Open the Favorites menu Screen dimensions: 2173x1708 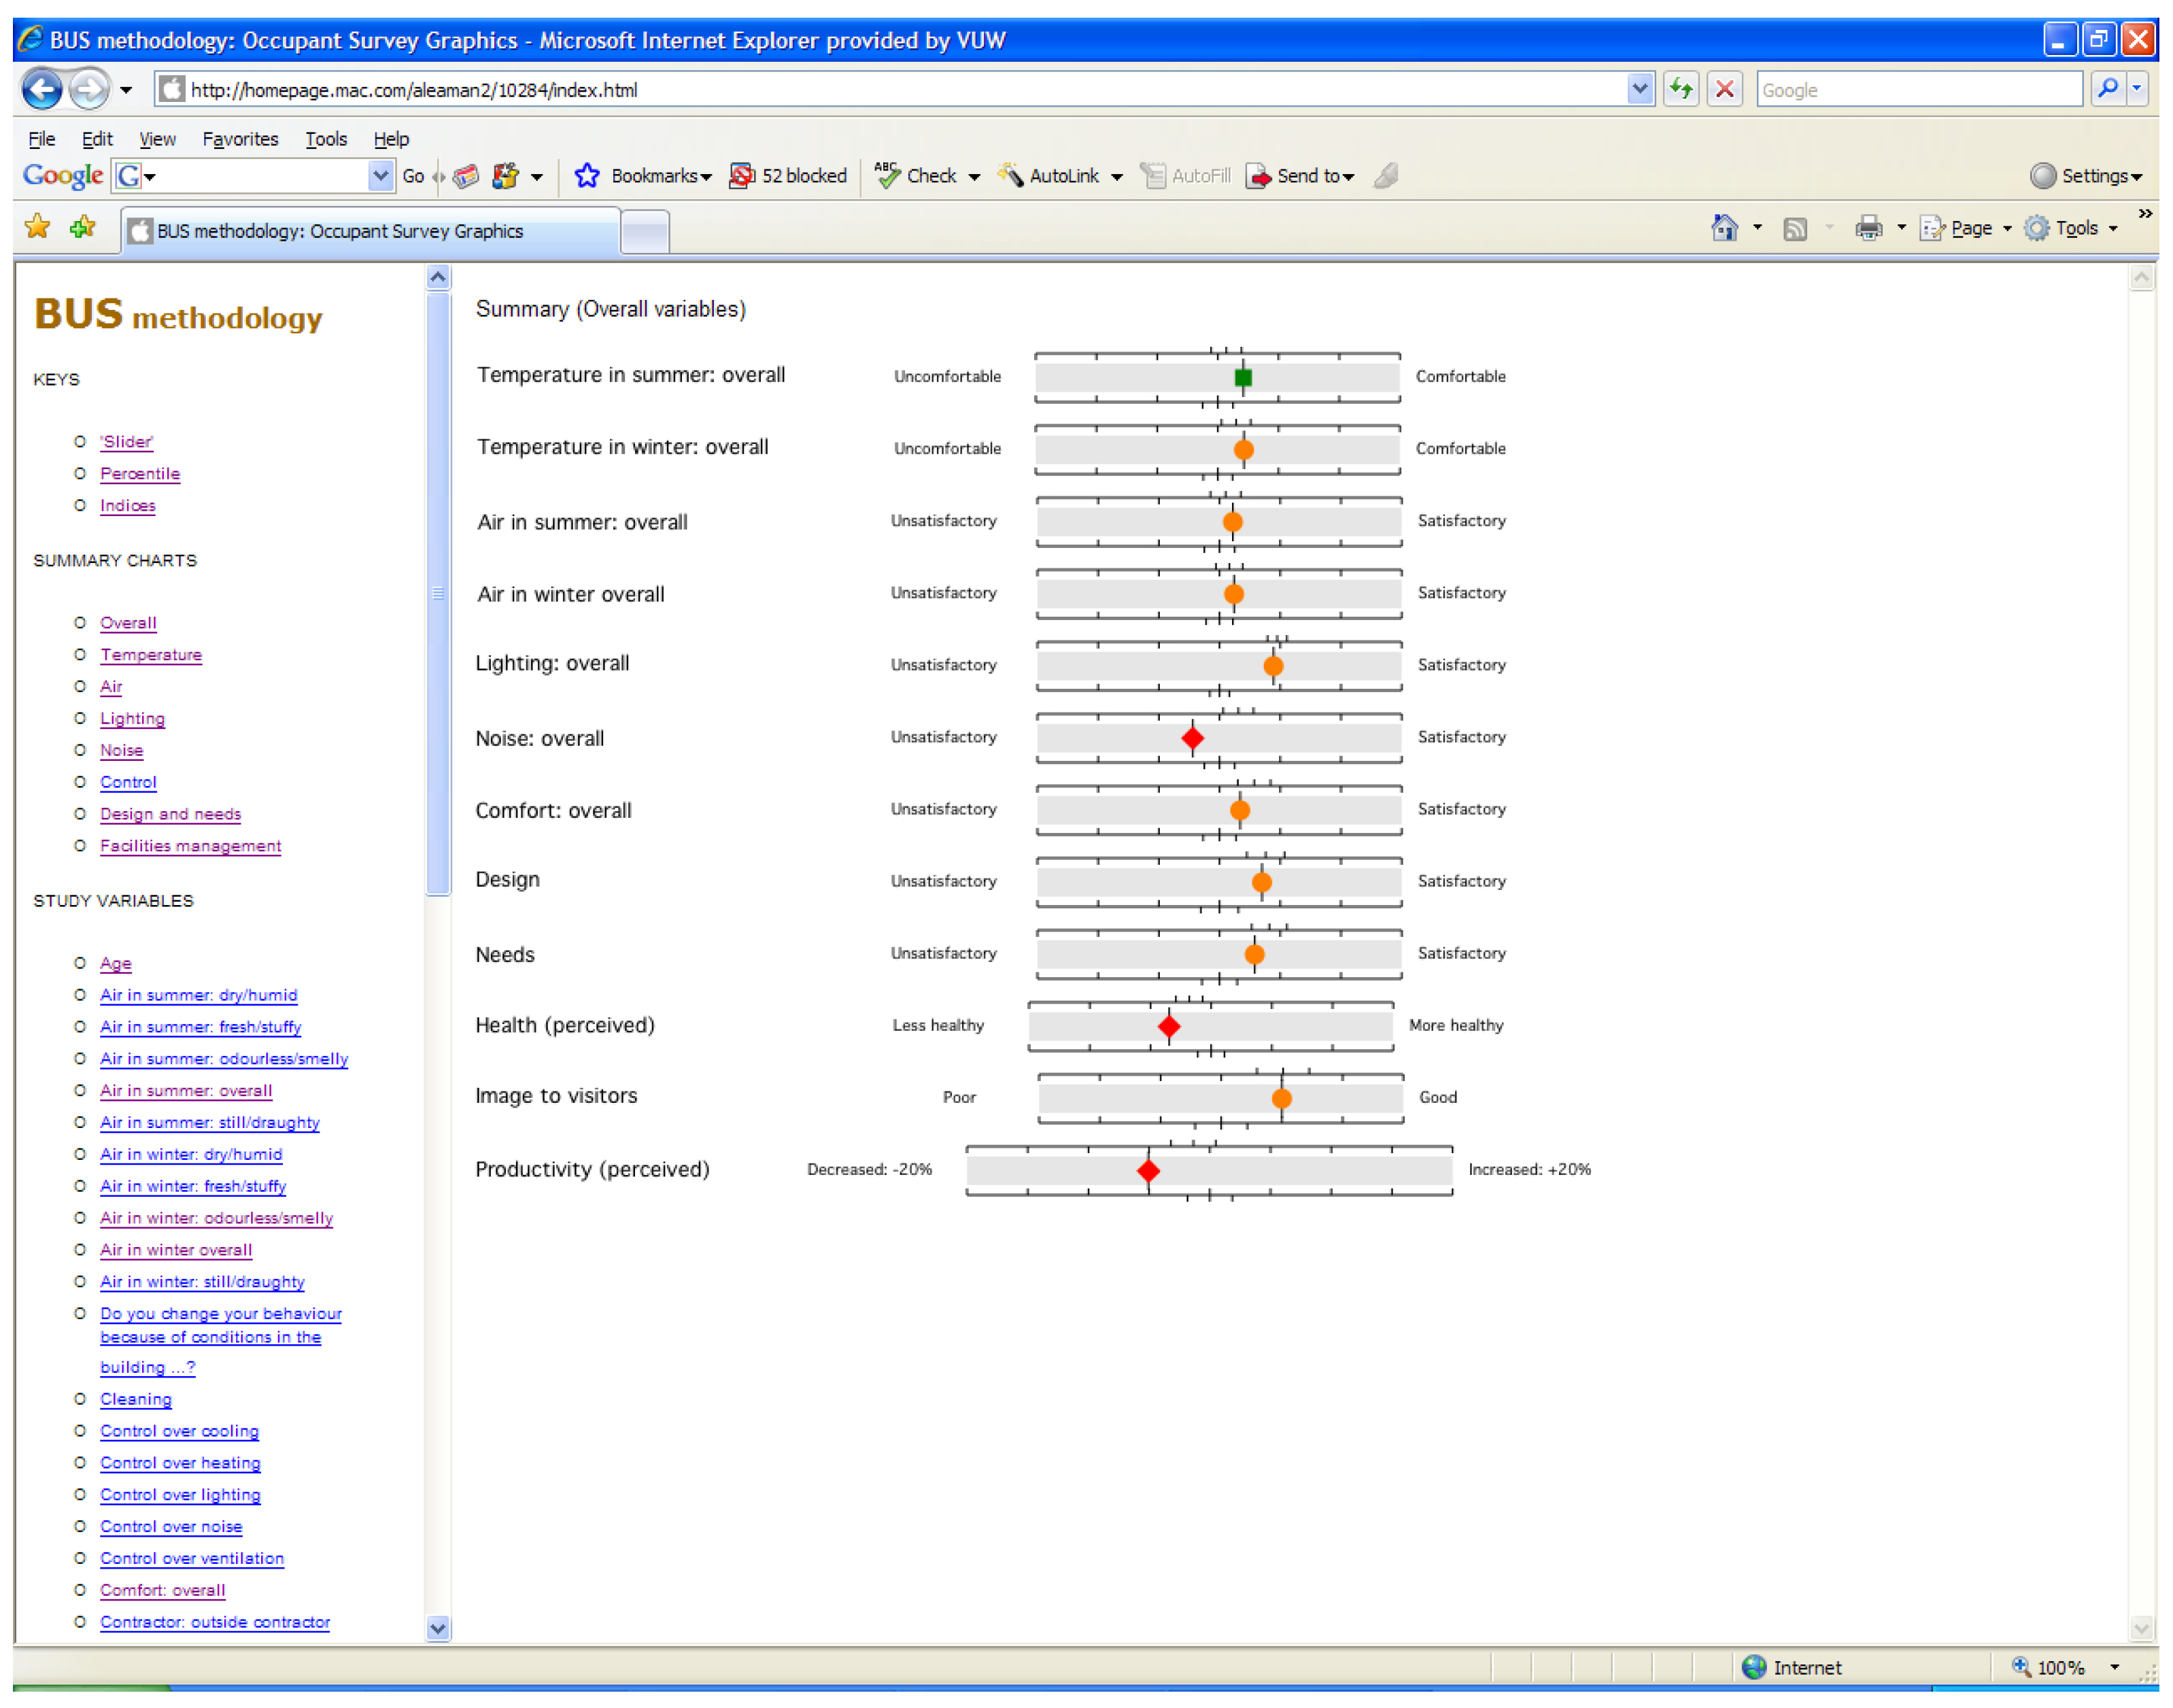[x=240, y=139]
